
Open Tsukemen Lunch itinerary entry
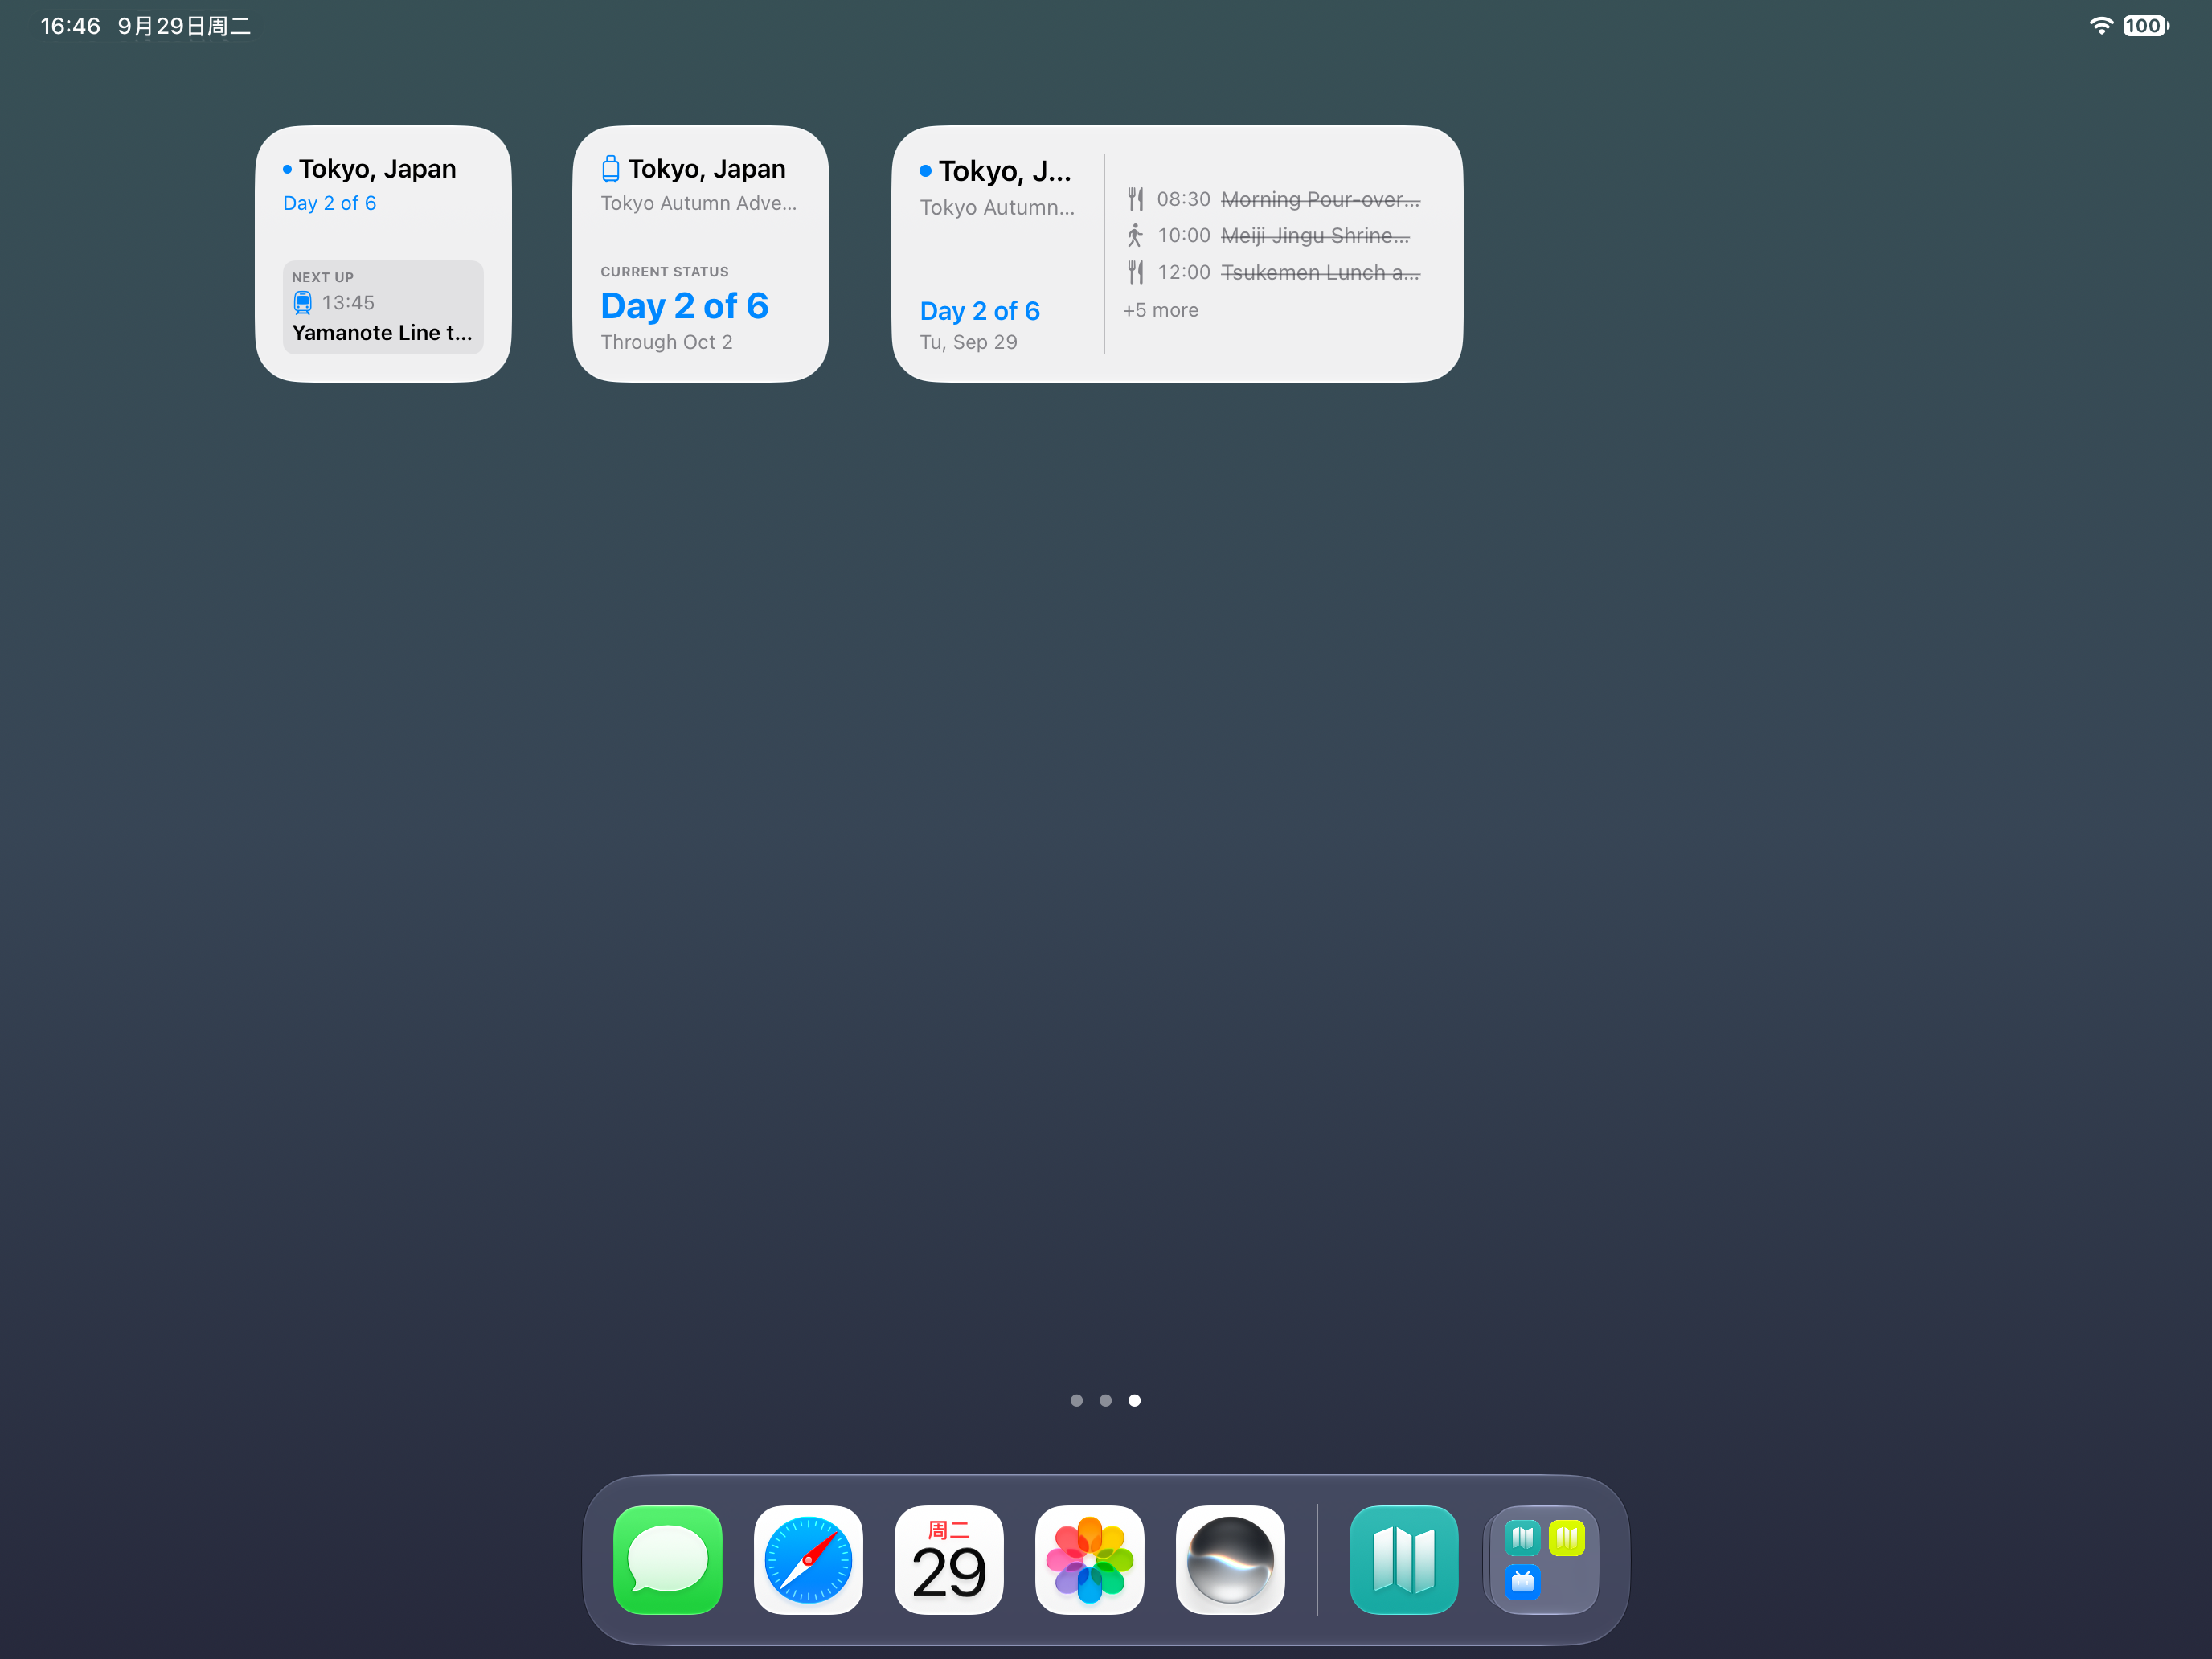[1273, 272]
